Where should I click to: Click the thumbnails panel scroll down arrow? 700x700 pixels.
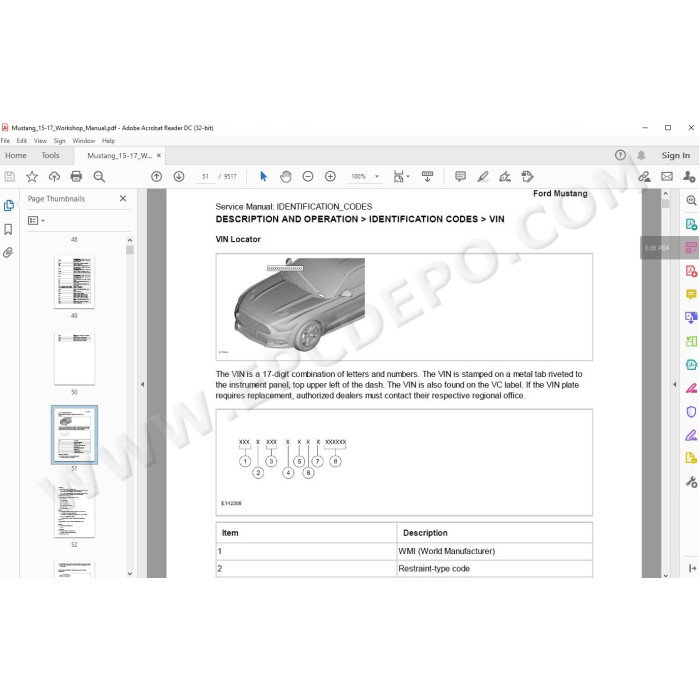coord(130,574)
